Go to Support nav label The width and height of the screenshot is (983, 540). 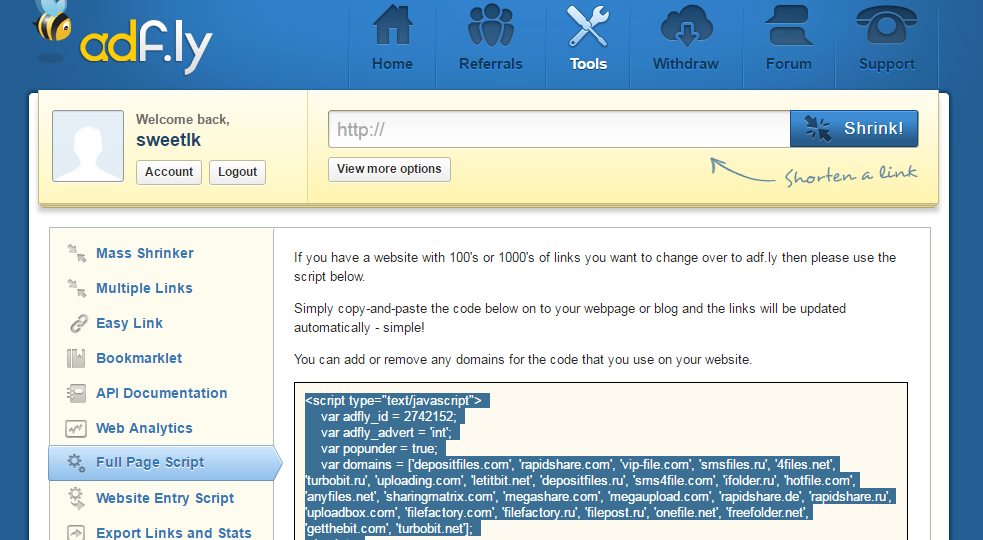(886, 64)
